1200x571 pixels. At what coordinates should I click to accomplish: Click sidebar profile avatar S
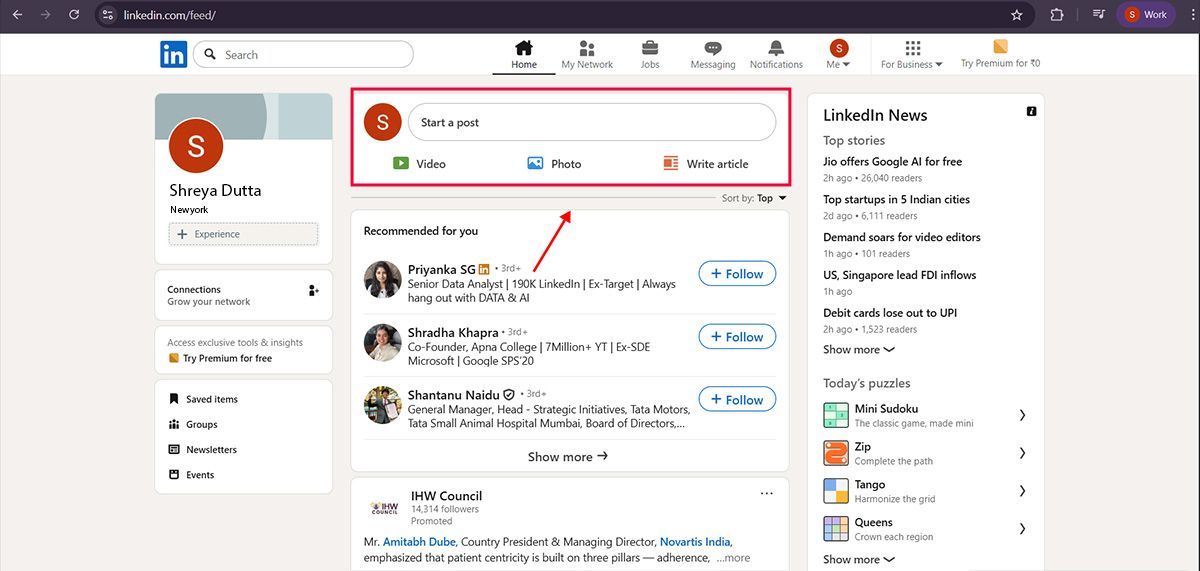[196, 146]
